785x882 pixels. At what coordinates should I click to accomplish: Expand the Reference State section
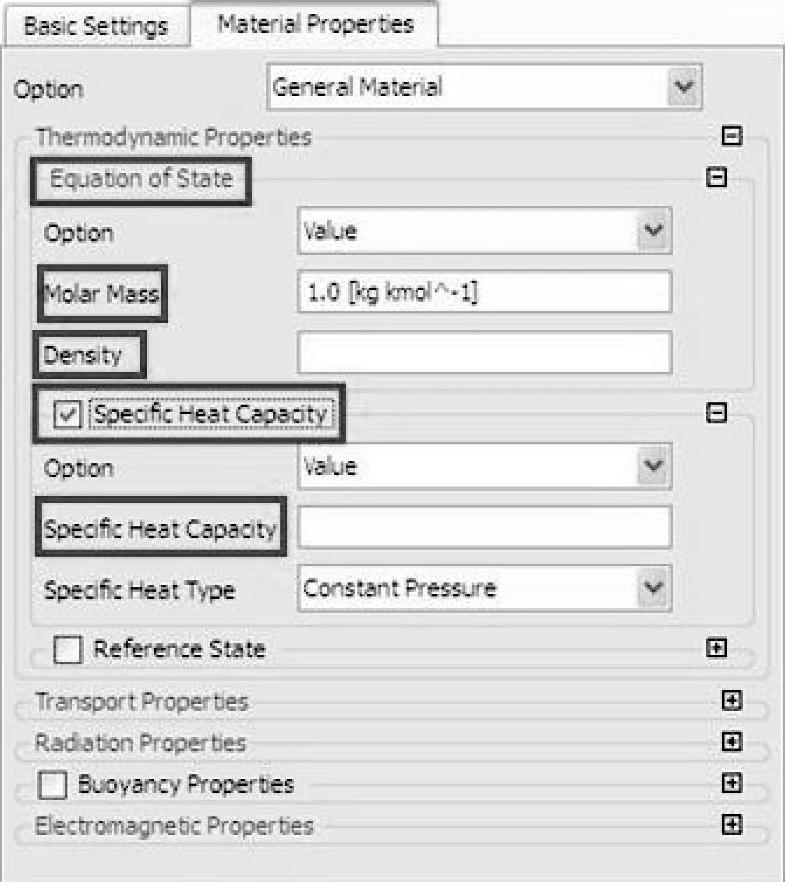tap(716, 648)
